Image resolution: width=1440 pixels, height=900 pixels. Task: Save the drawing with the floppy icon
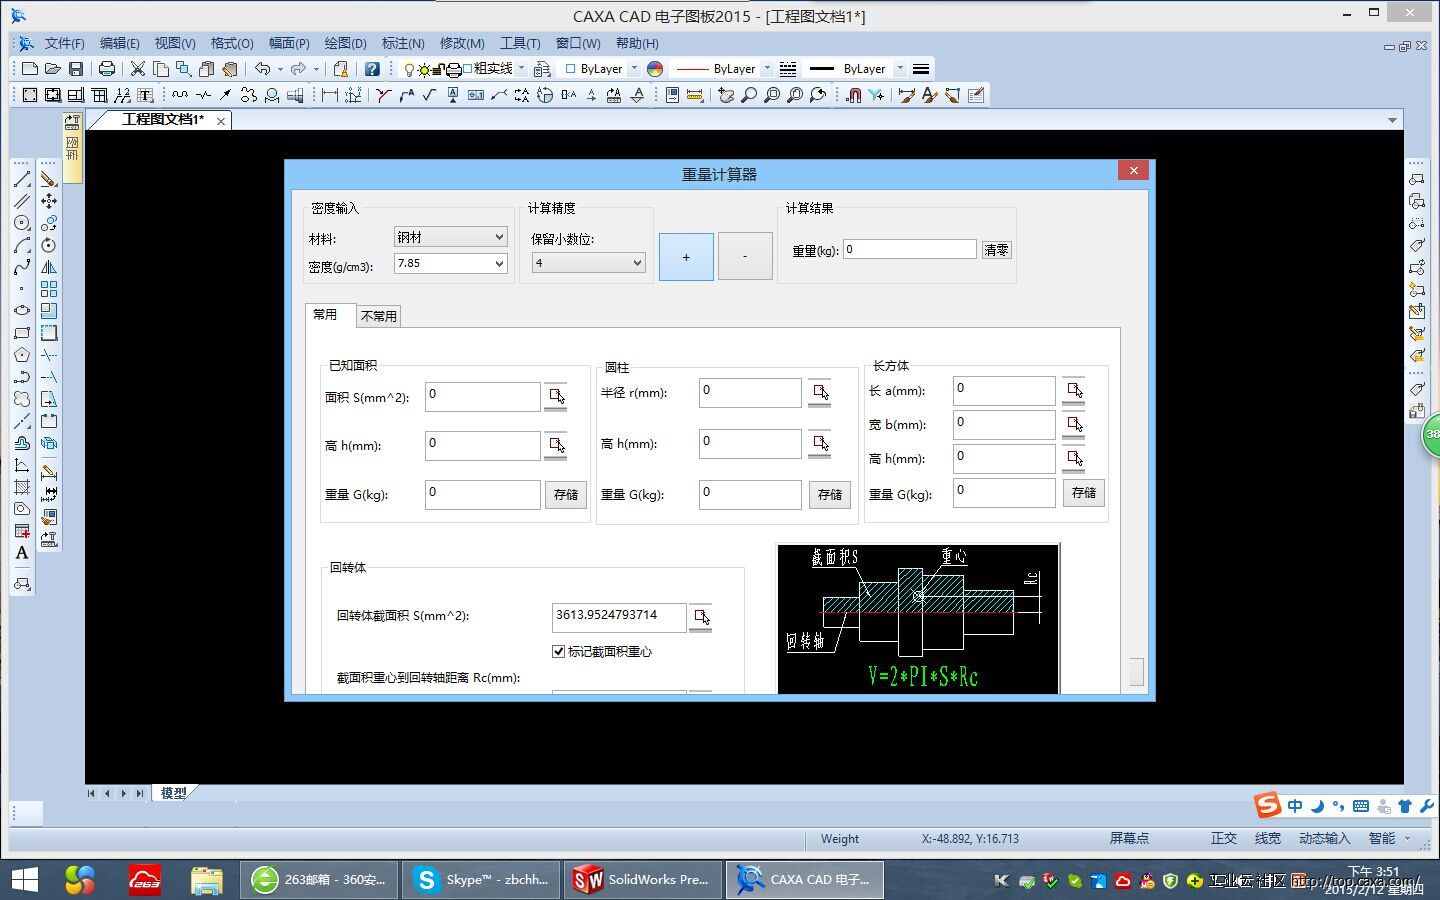76,69
